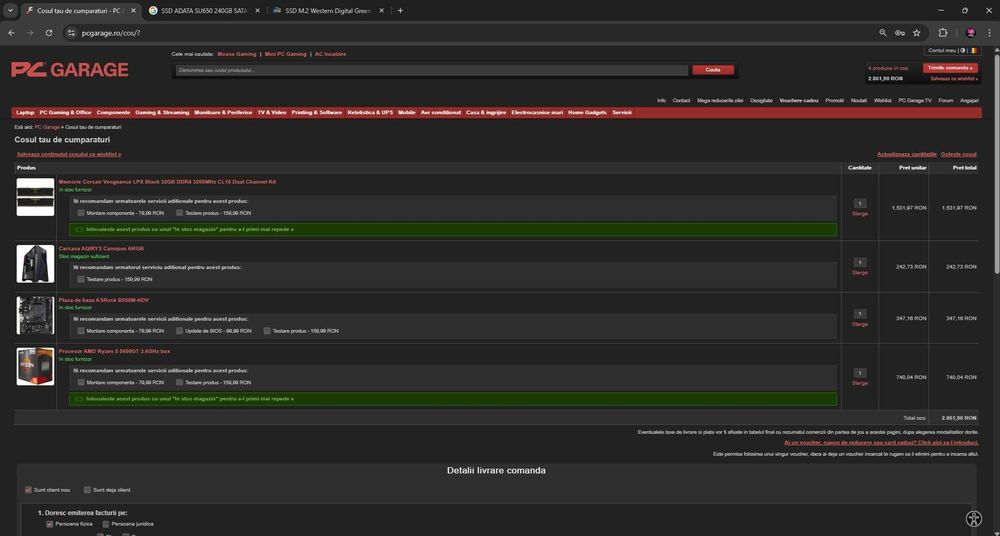The image size is (1000, 536).
Task: Click the browser address bar URL
Action: 111,33
